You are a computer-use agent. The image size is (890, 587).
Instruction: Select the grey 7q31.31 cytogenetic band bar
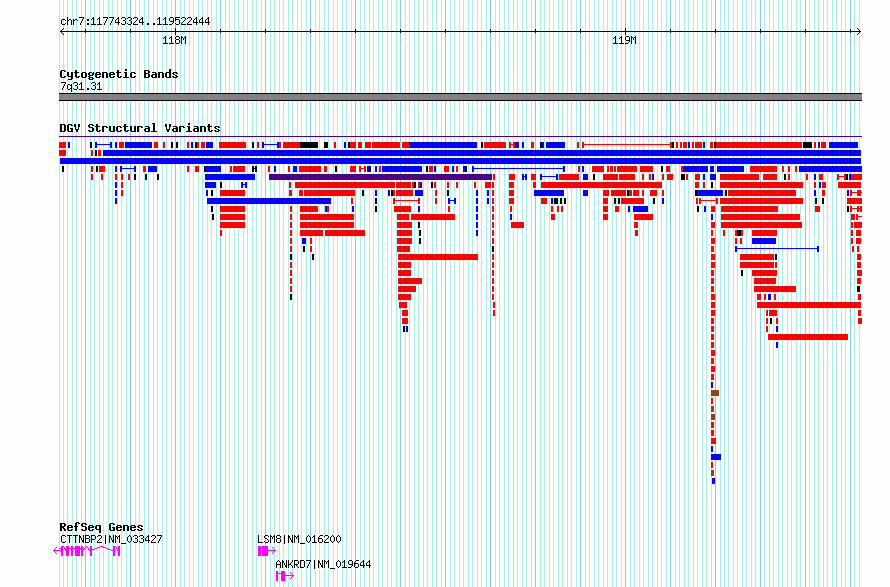[x=460, y=97]
